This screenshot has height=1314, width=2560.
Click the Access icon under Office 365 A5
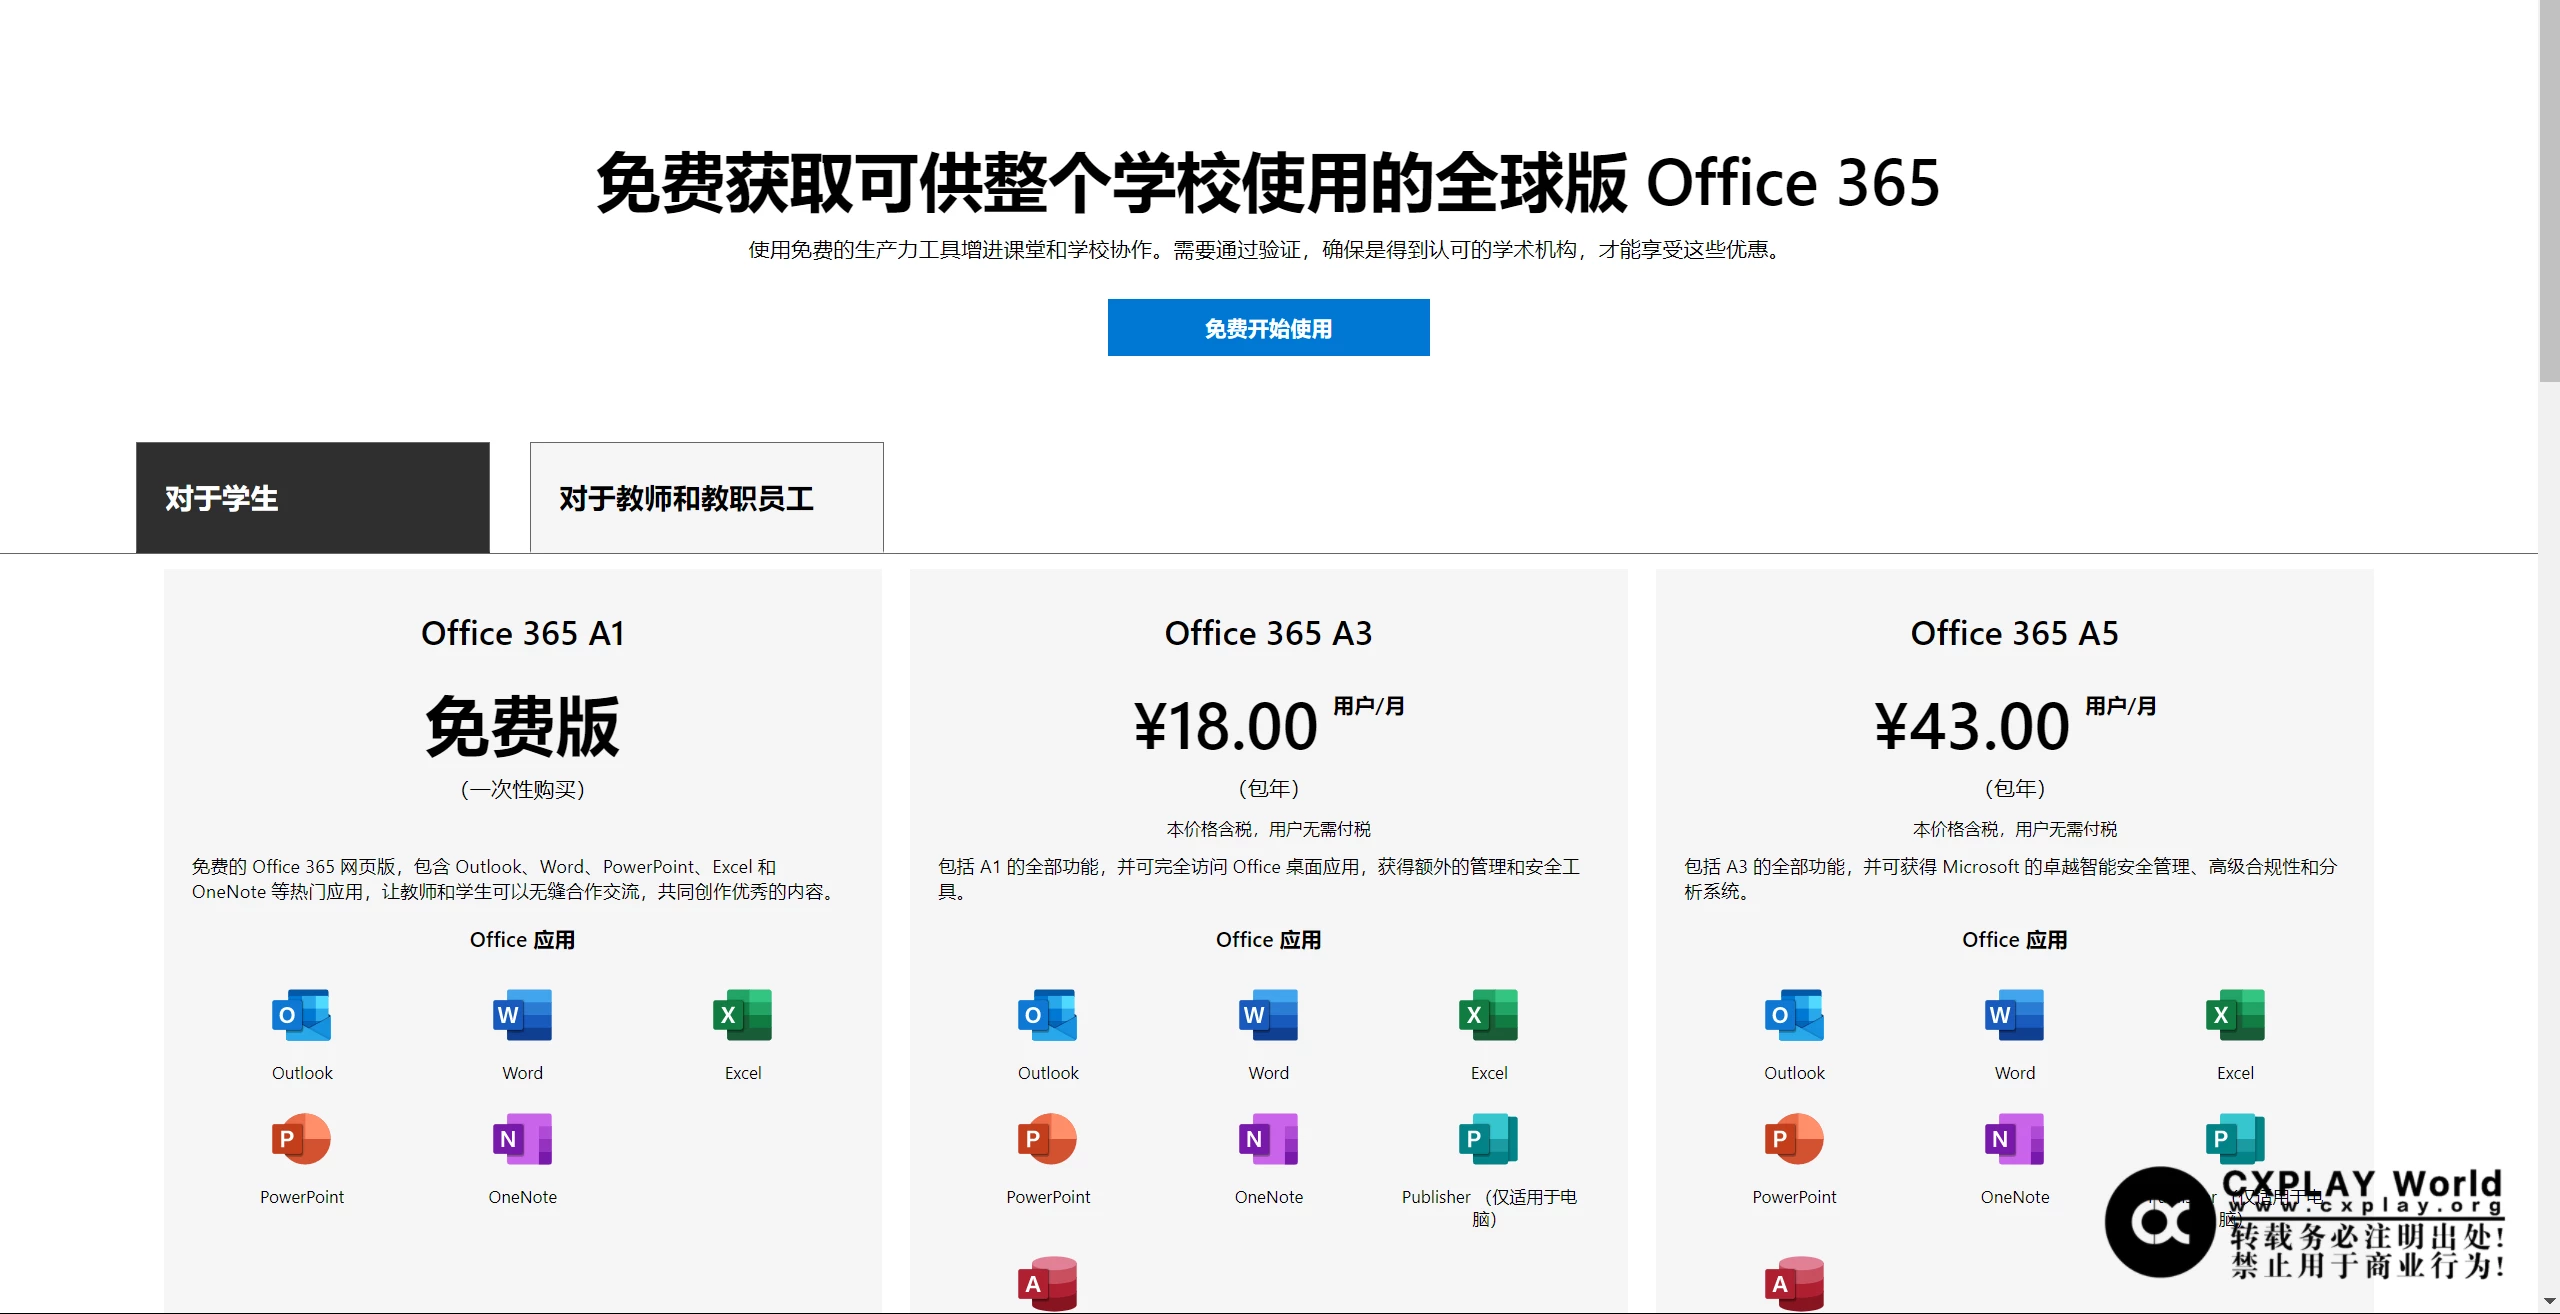[x=1794, y=1283]
